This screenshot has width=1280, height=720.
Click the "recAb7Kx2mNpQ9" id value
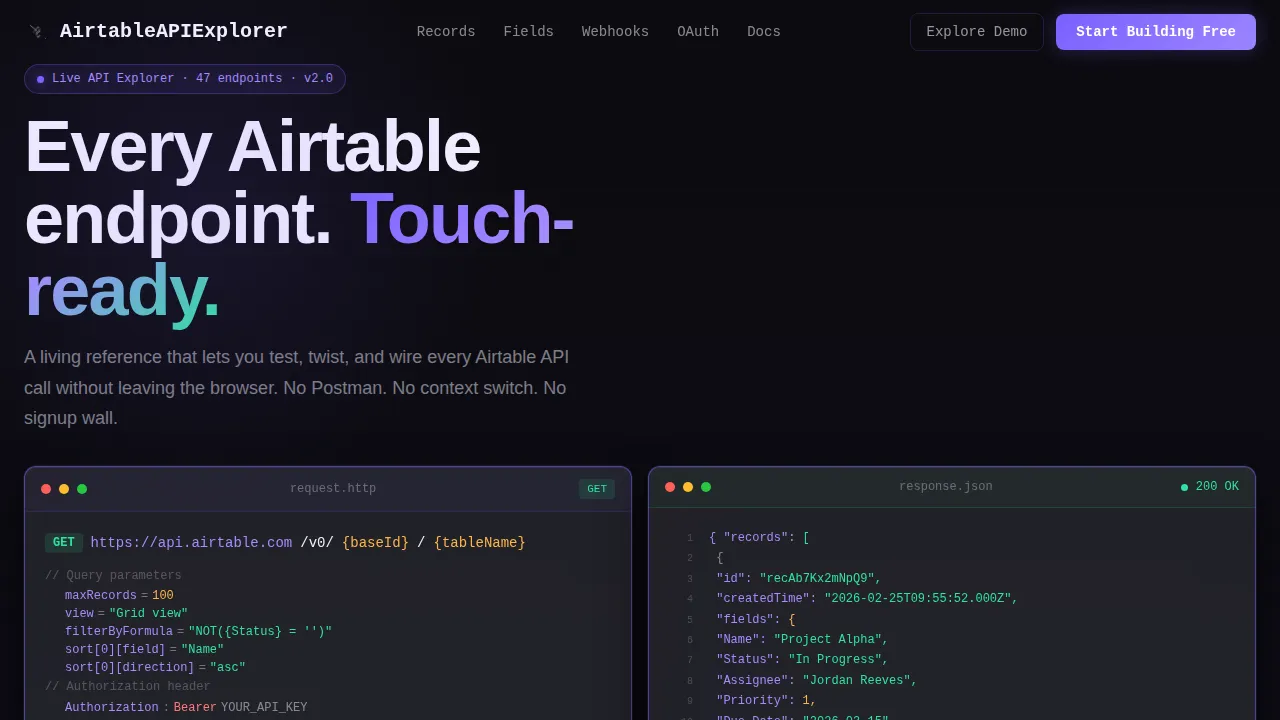(820, 579)
